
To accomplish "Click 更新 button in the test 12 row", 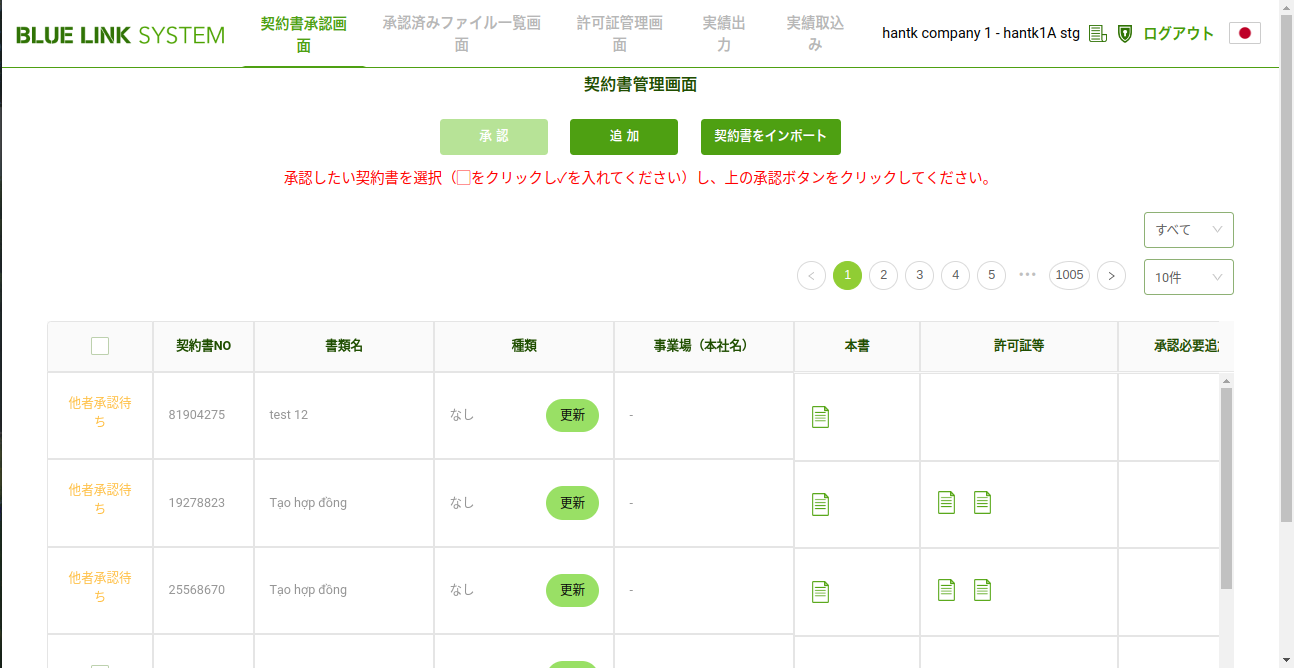I will coord(572,415).
